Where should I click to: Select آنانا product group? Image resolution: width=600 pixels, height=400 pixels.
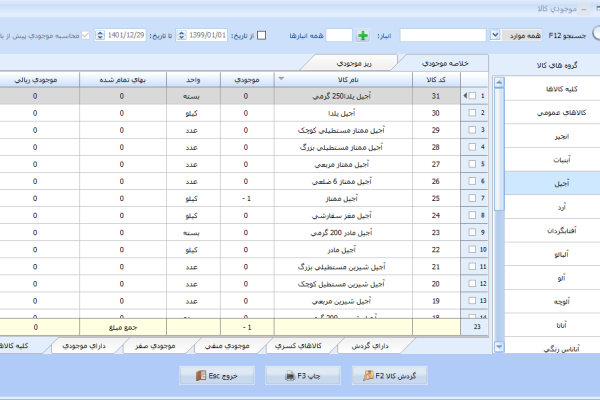pos(552,325)
